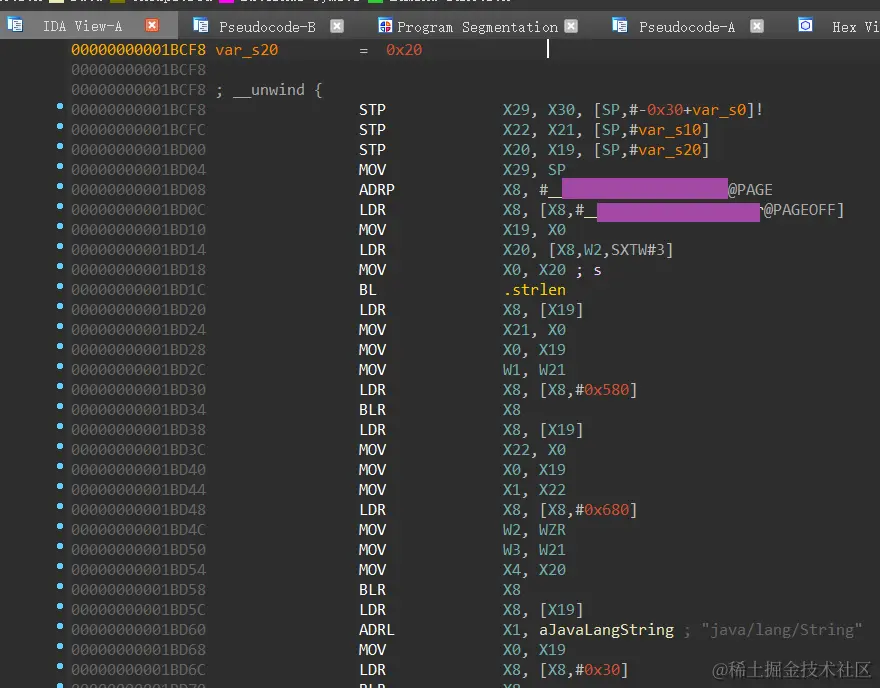Select operand X22, X0
880x688 pixels.
pos(534,450)
